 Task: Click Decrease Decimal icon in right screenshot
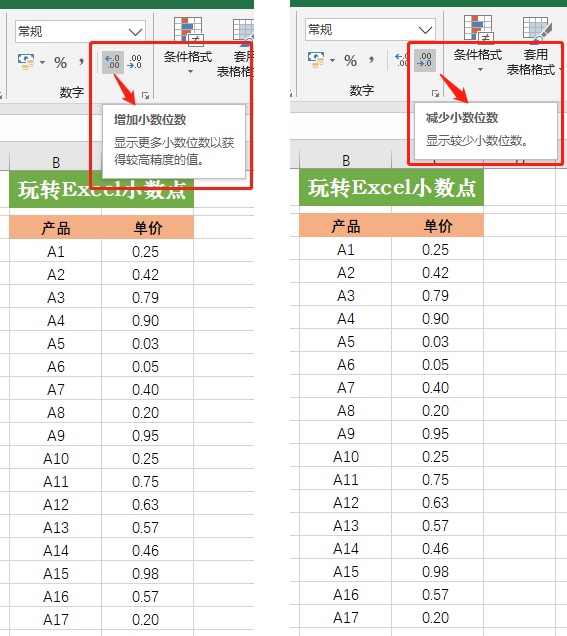coord(425,60)
